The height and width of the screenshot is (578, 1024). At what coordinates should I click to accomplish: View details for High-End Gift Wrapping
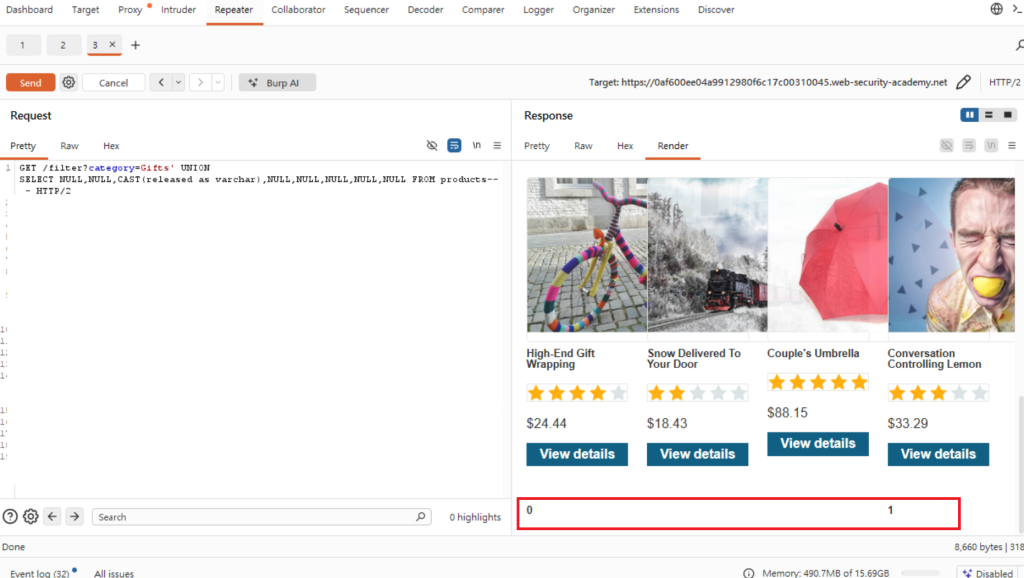click(577, 454)
